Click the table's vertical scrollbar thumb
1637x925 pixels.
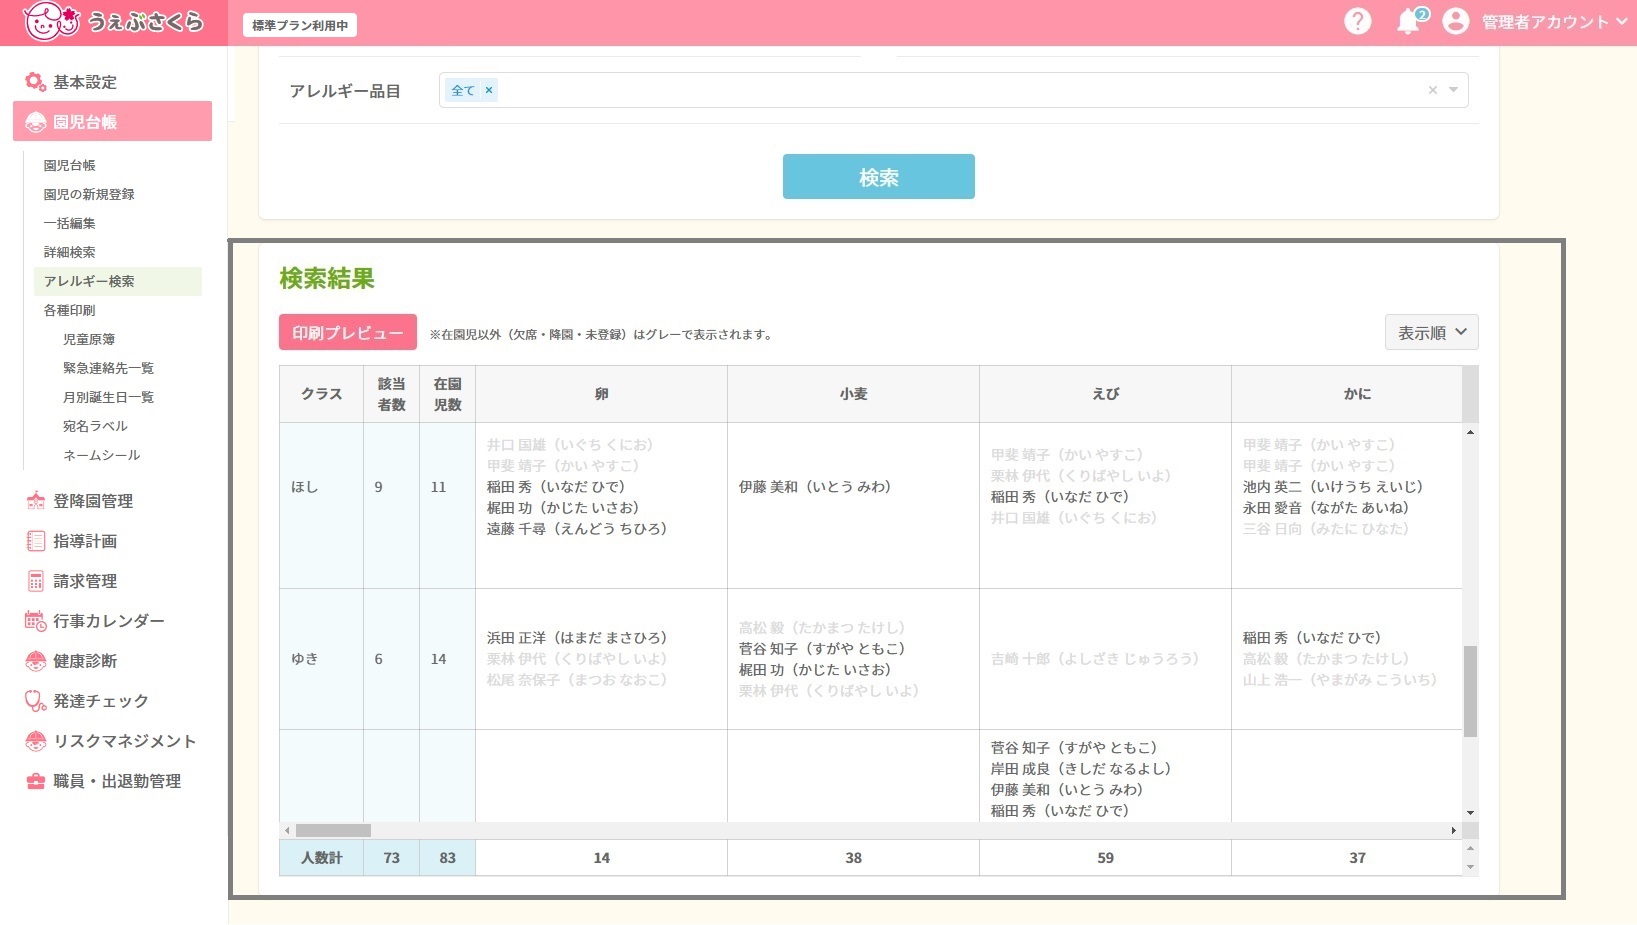pos(1470,691)
